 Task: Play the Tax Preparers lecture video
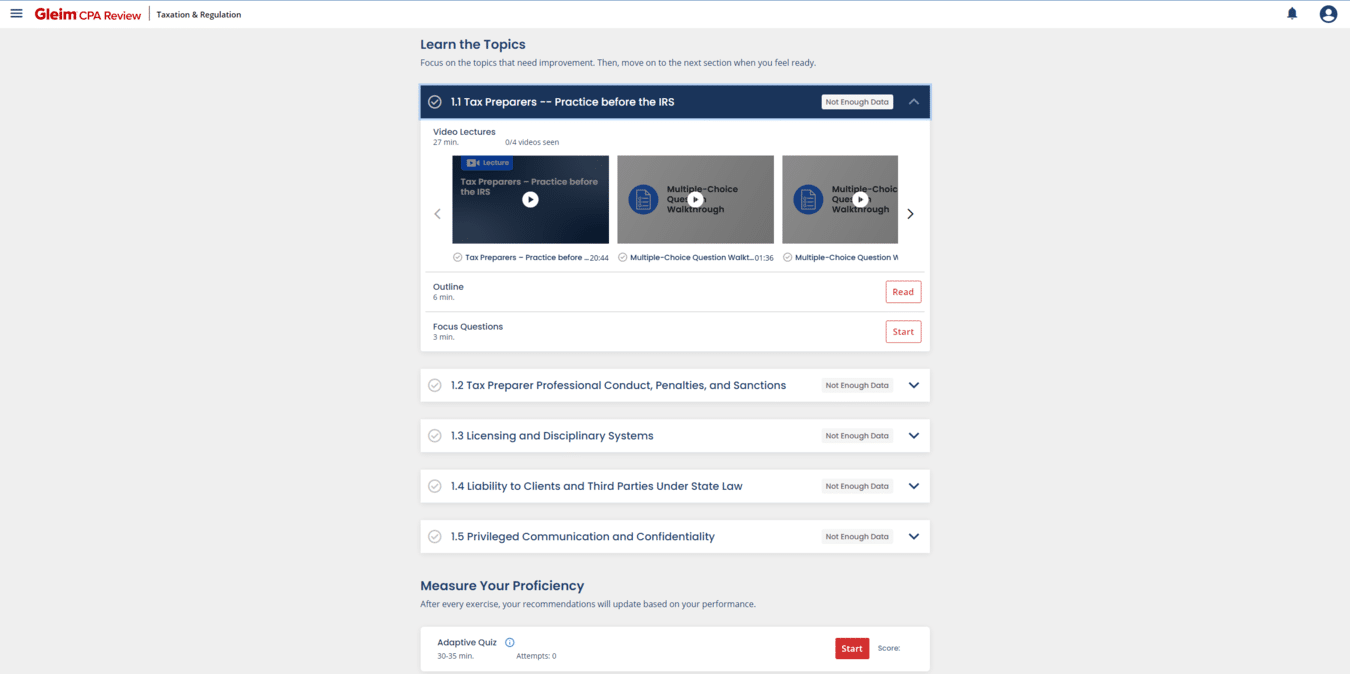click(530, 198)
